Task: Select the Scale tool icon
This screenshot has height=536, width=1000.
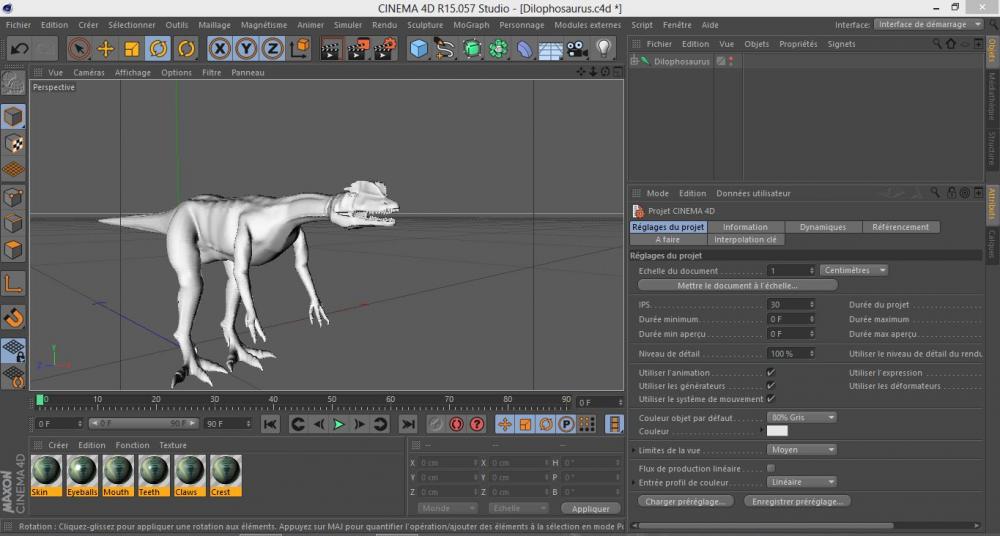Action: coord(132,48)
